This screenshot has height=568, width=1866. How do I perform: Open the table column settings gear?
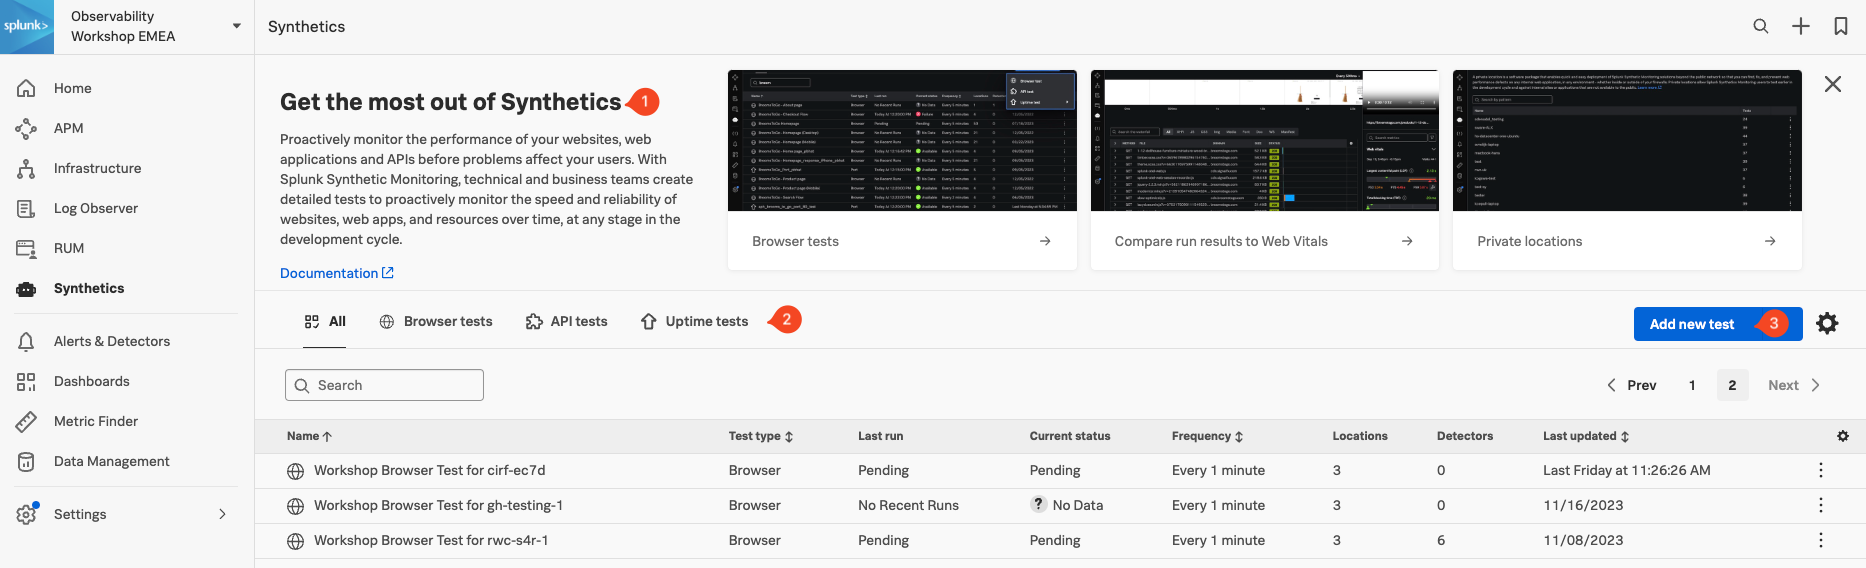pyautogui.click(x=1843, y=436)
